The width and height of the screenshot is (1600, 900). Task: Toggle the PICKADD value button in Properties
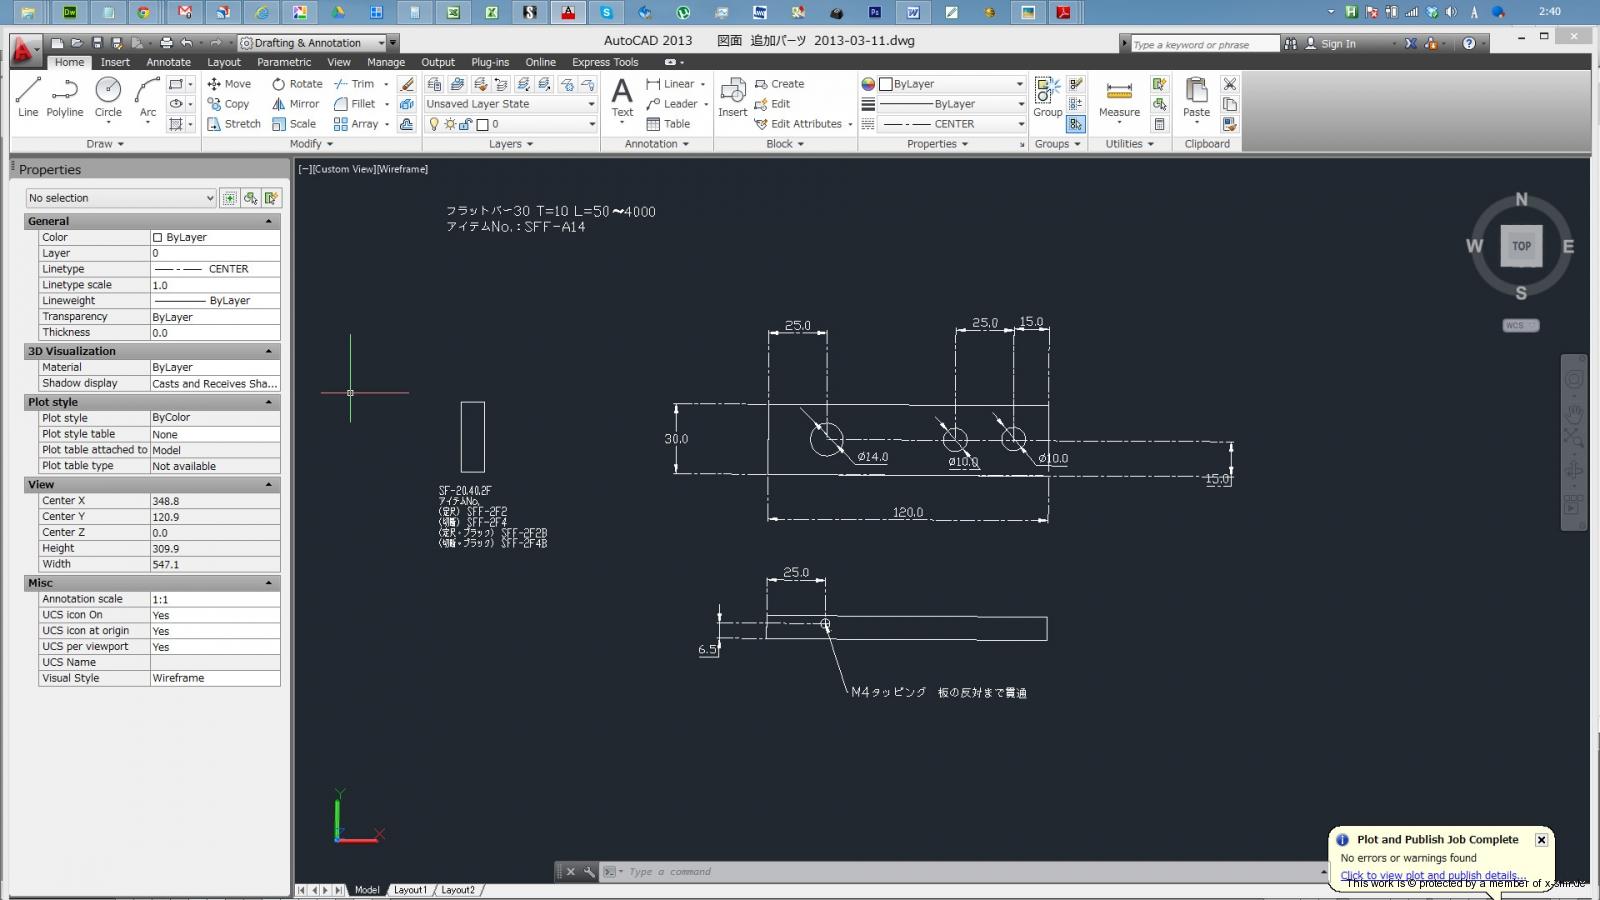click(230, 198)
